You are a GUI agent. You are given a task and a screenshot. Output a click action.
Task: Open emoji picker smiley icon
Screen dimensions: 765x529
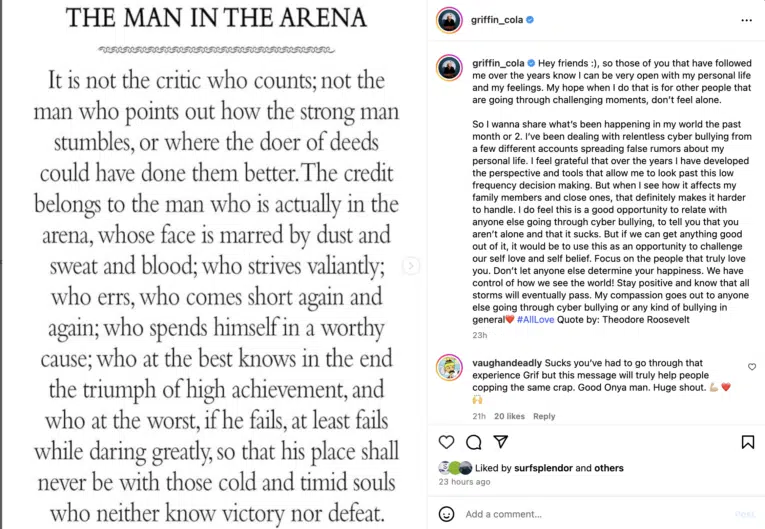[446, 514]
